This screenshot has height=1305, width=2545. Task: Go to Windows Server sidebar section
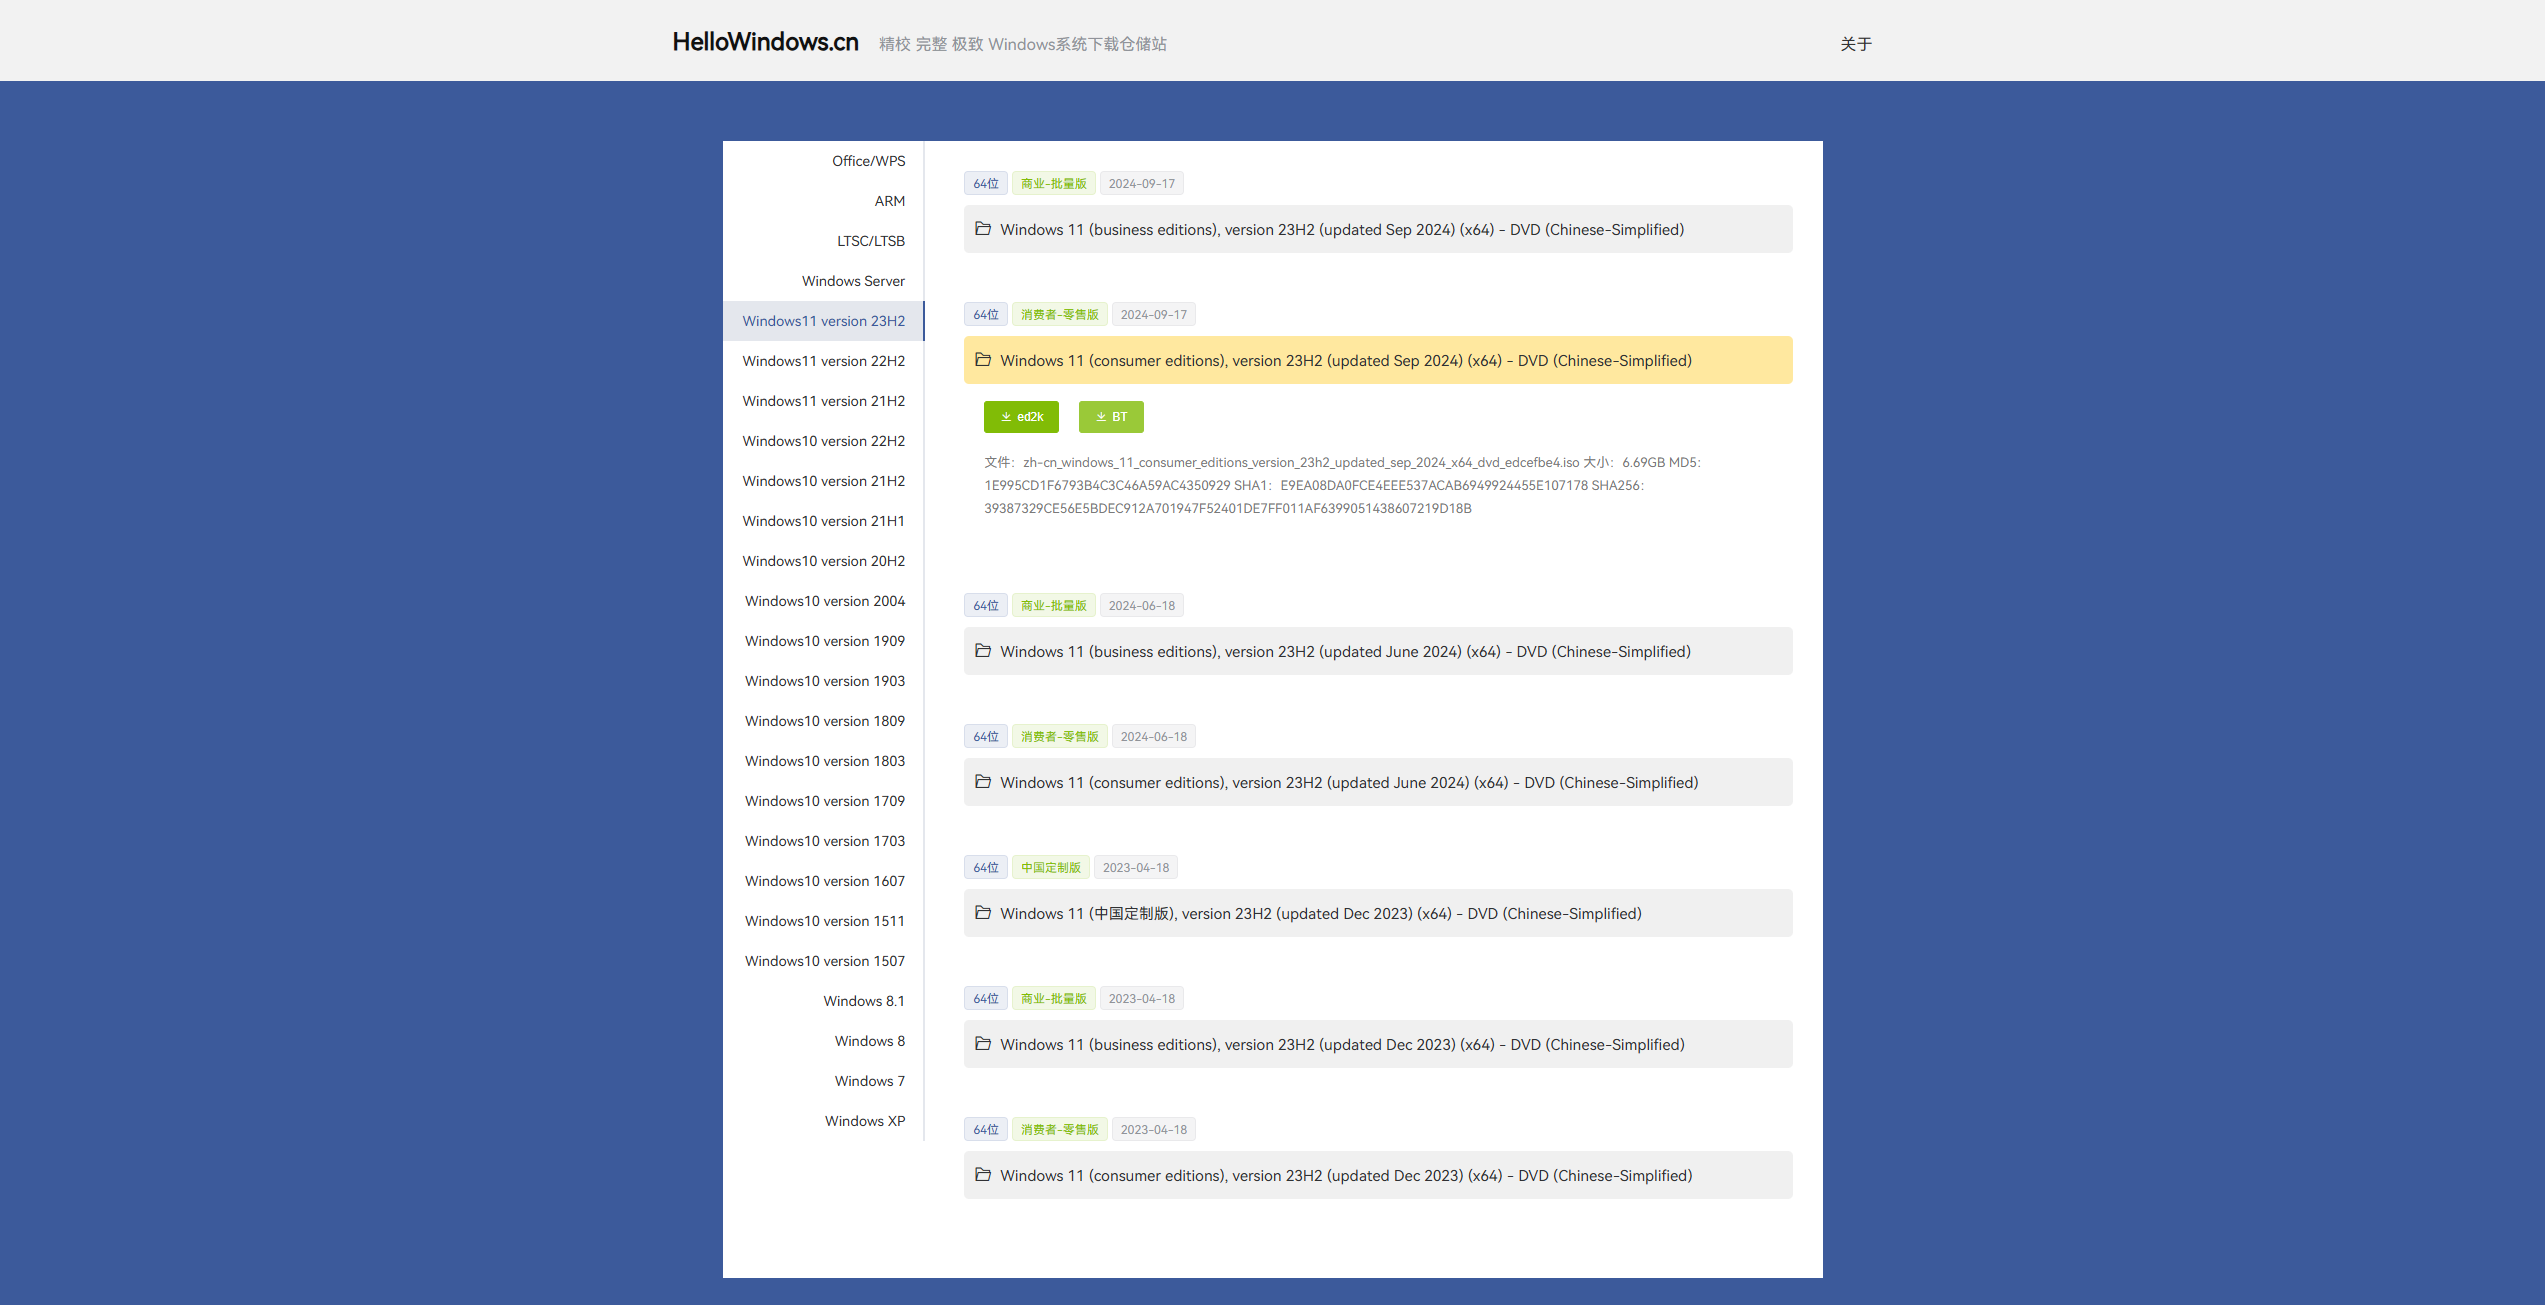853,281
